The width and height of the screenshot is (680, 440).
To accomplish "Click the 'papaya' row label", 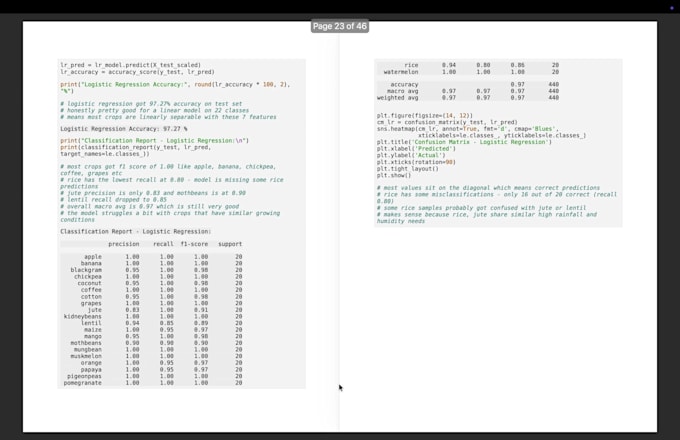I will 91,370.
